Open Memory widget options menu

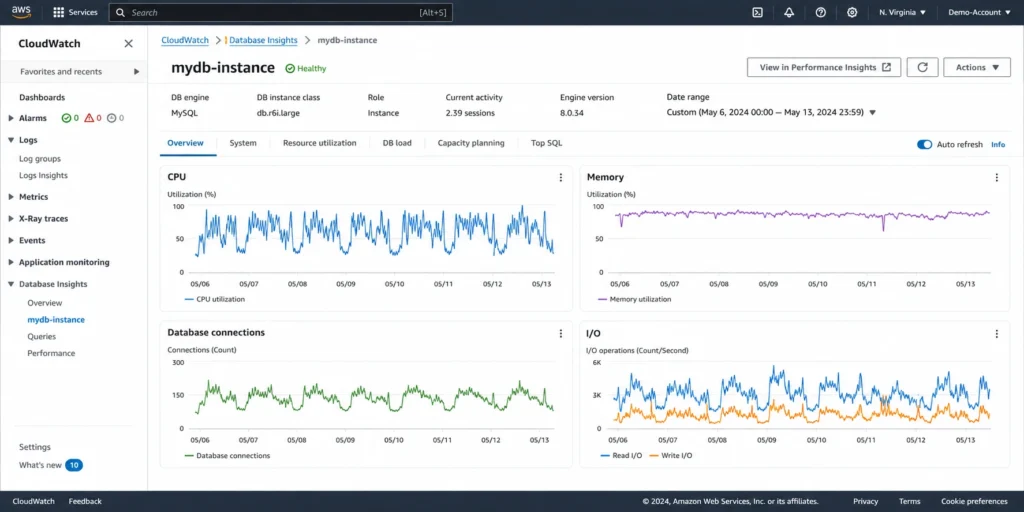click(x=997, y=178)
